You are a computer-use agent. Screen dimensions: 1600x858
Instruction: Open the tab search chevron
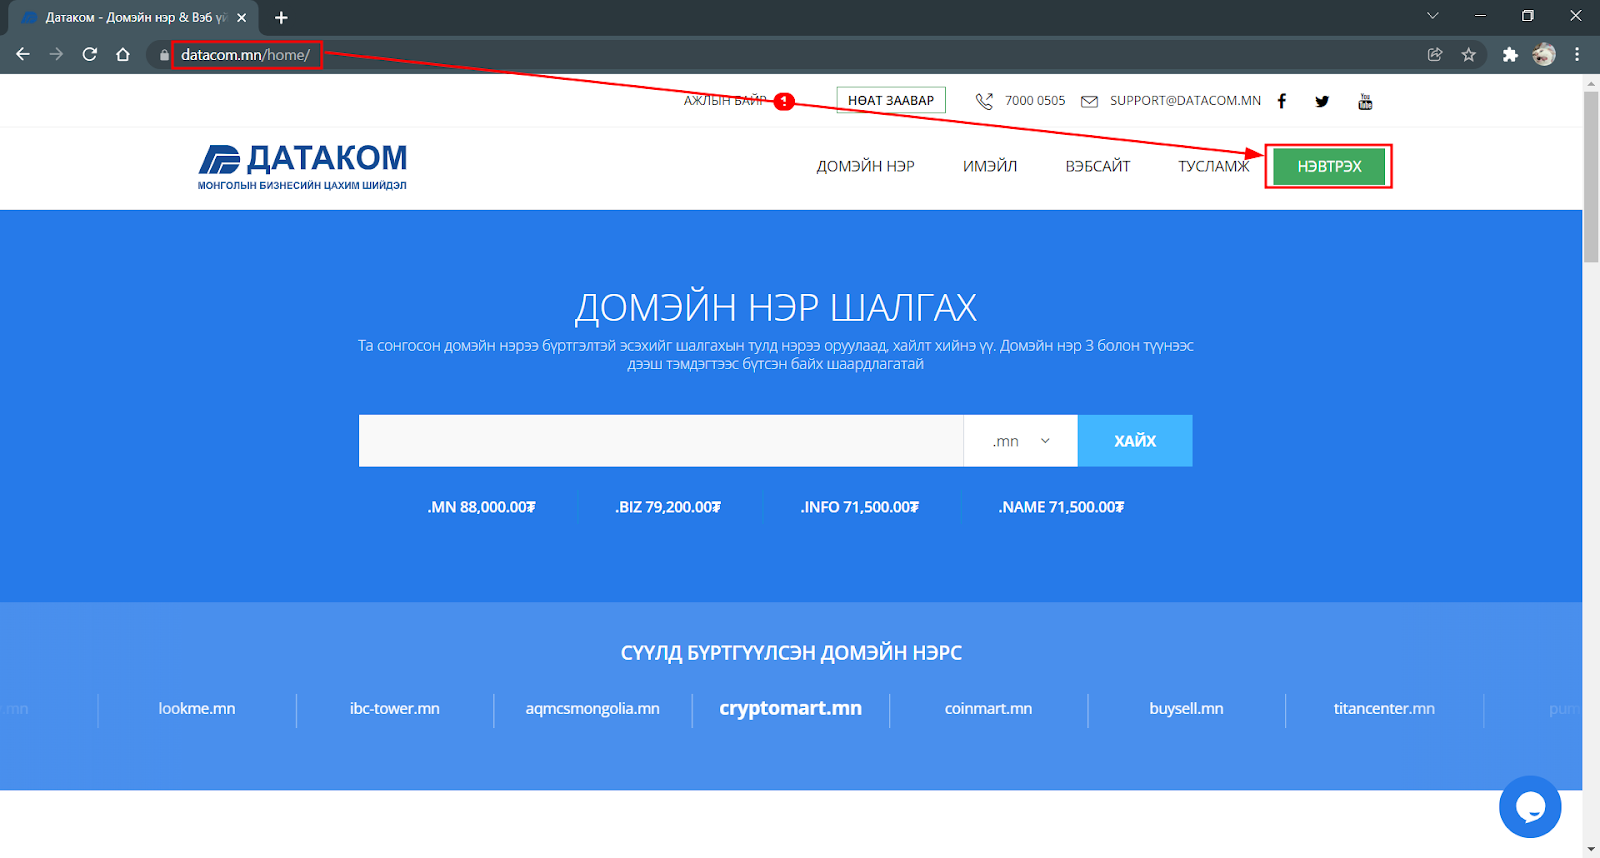pos(1433,16)
